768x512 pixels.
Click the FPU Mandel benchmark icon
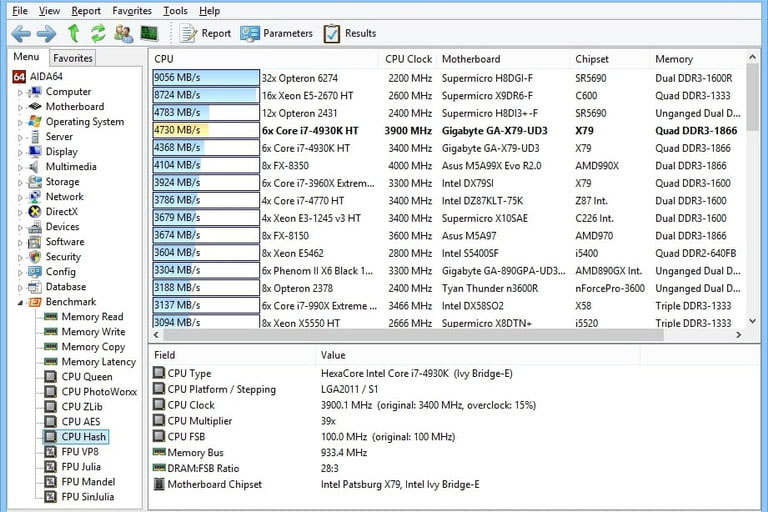point(50,482)
